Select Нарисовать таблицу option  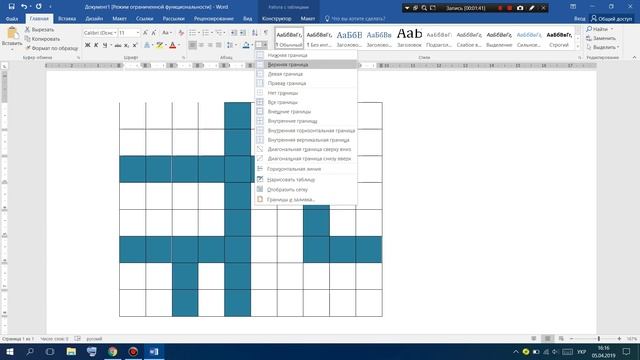306,180
